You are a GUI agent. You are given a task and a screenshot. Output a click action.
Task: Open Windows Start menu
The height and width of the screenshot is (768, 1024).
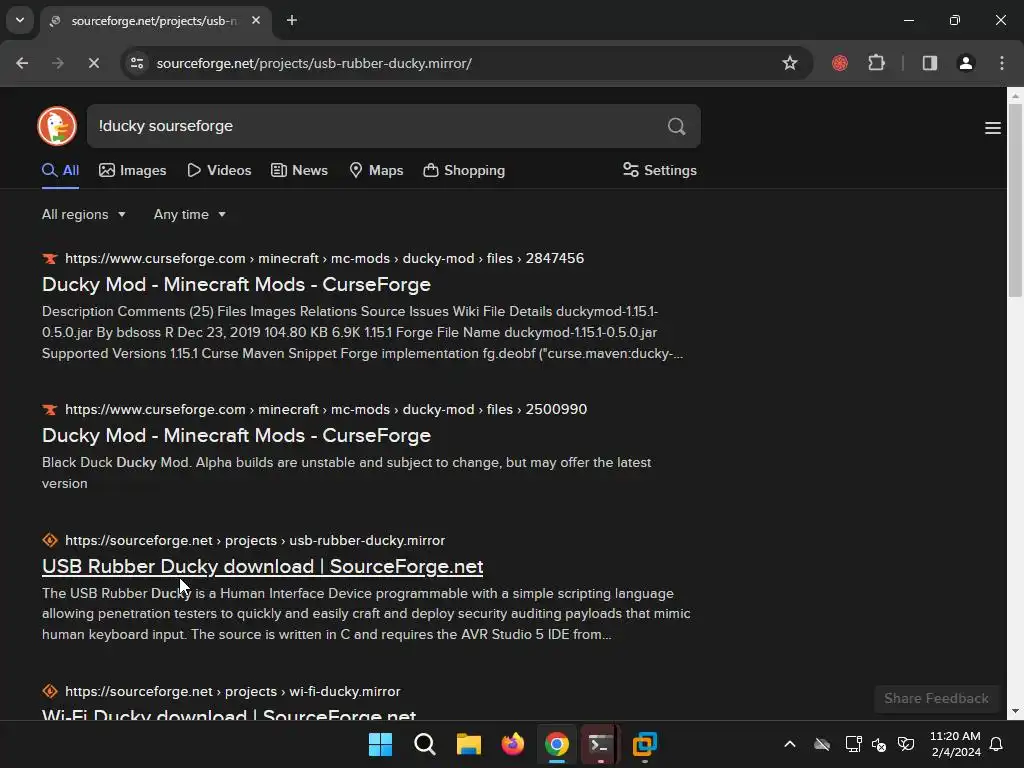pos(380,744)
